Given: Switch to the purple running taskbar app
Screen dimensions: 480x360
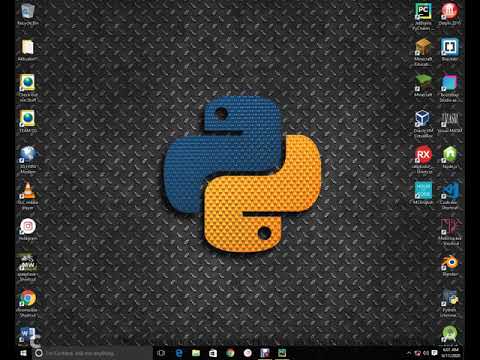Looking at the screenshot, I should pyautogui.click(x=265, y=353).
